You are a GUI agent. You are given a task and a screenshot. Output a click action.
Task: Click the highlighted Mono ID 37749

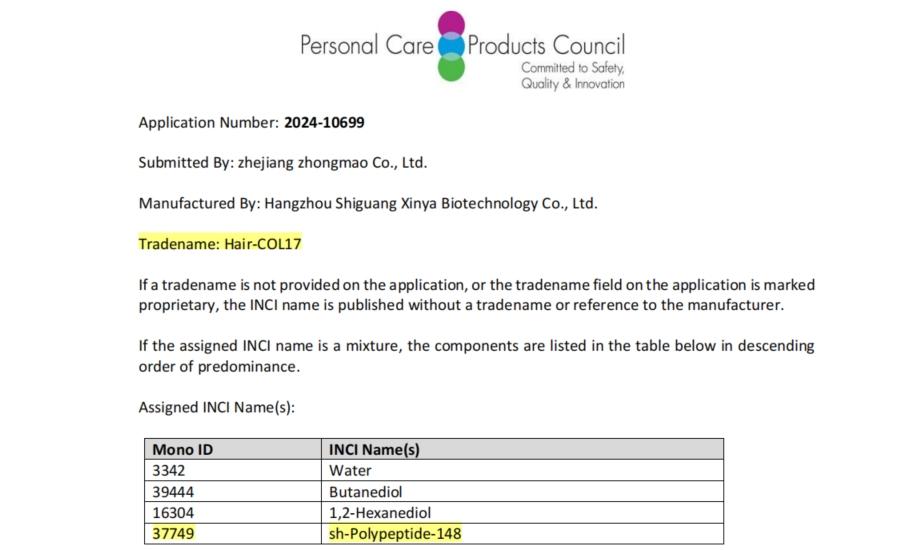tap(173, 533)
